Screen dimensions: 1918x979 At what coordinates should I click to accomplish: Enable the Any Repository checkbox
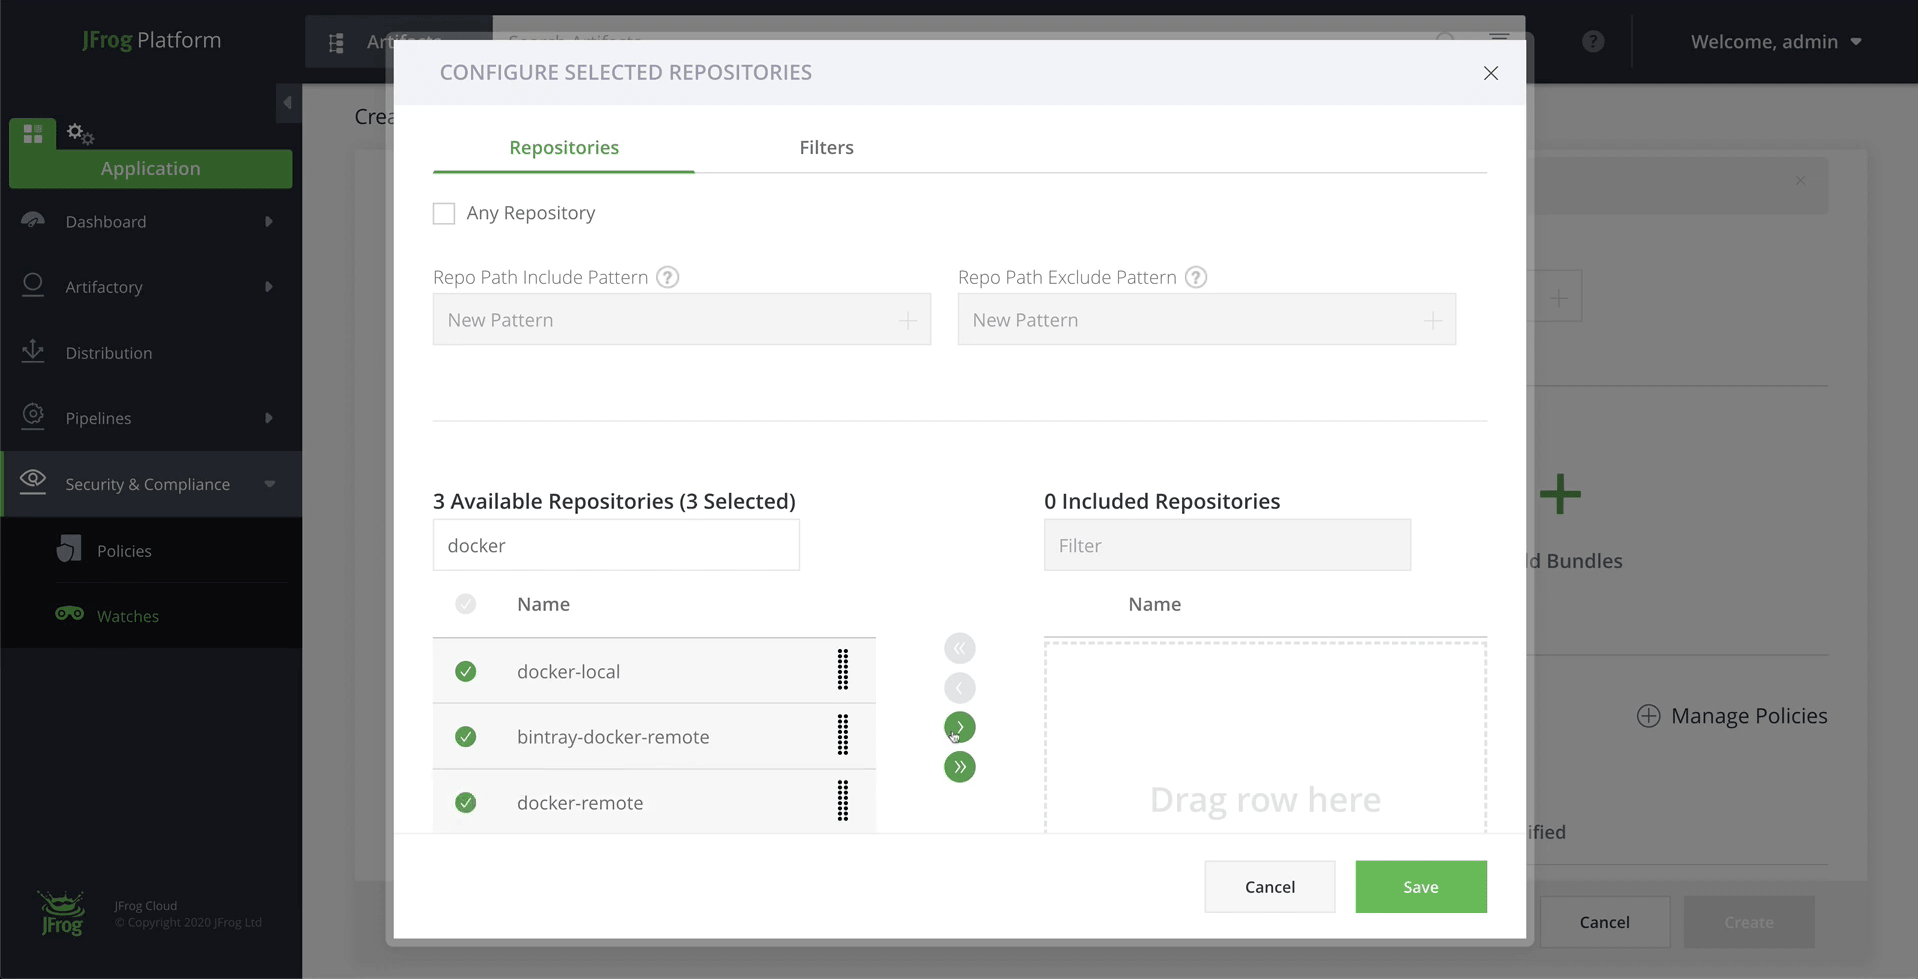point(443,212)
